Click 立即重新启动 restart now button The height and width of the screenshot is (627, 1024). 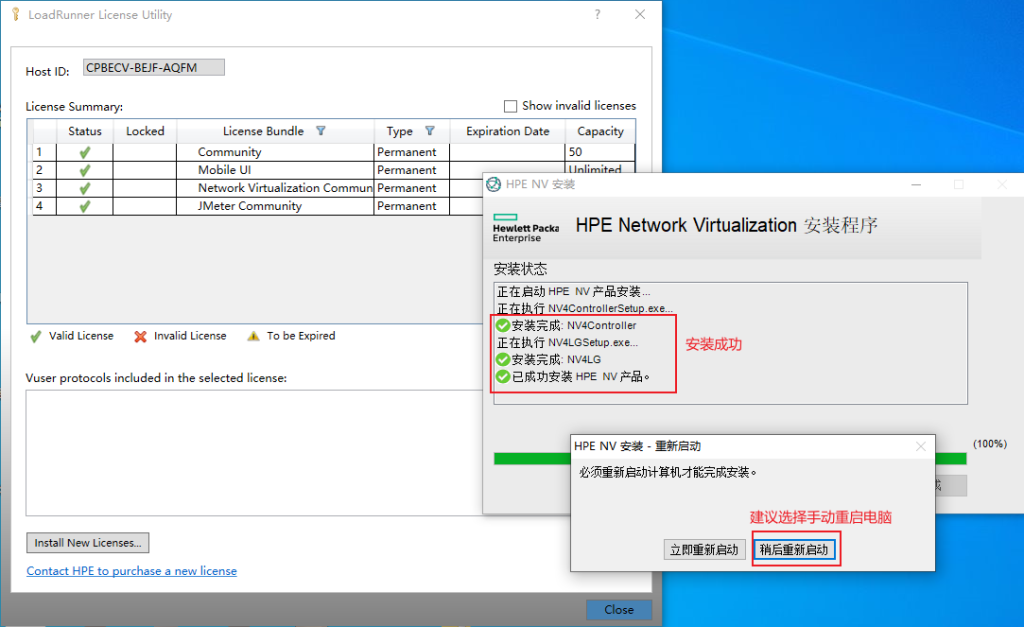pyautogui.click(x=704, y=550)
